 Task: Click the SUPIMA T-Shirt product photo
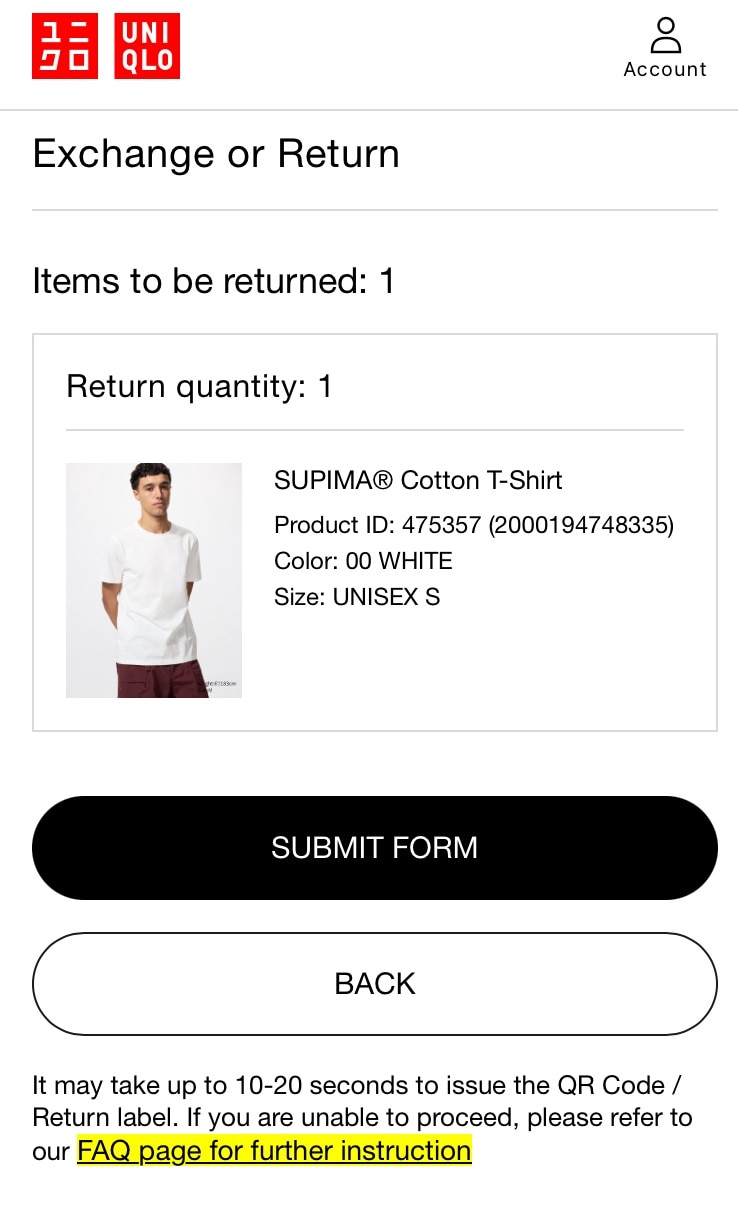click(154, 580)
